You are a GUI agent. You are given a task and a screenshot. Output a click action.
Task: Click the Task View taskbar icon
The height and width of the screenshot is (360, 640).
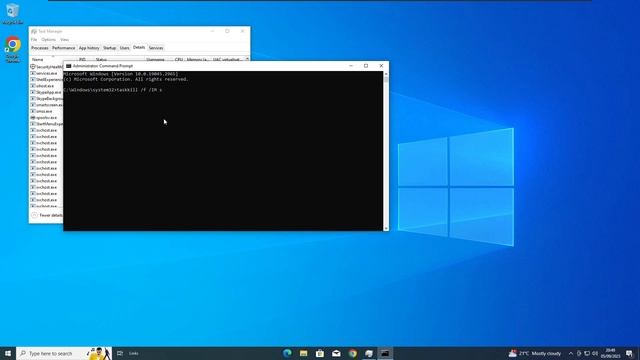coord(120,353)
